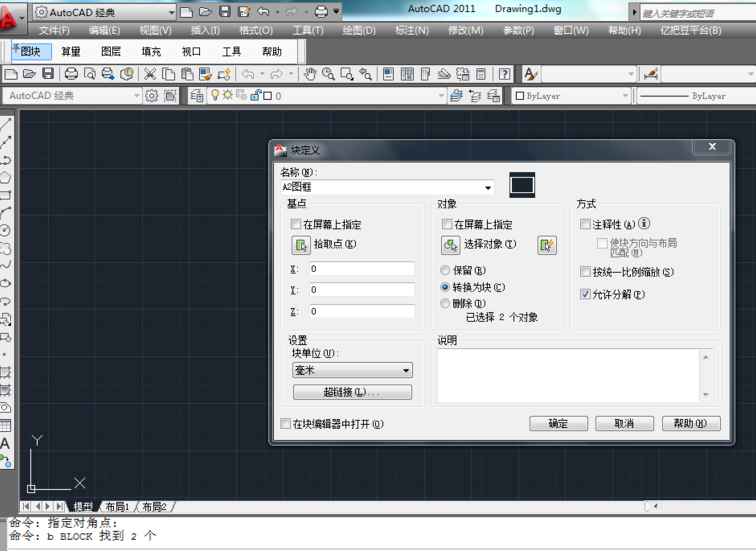Screen dimensions: 756x551
Task: Switch to the 布局2 layout tab
Action: point(154,507)
